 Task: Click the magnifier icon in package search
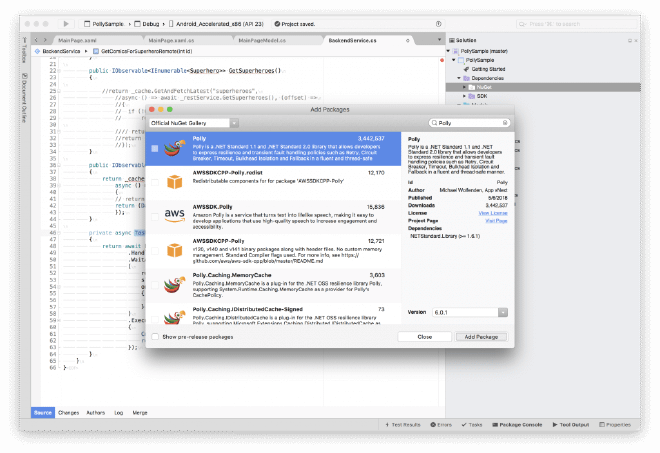434,123
